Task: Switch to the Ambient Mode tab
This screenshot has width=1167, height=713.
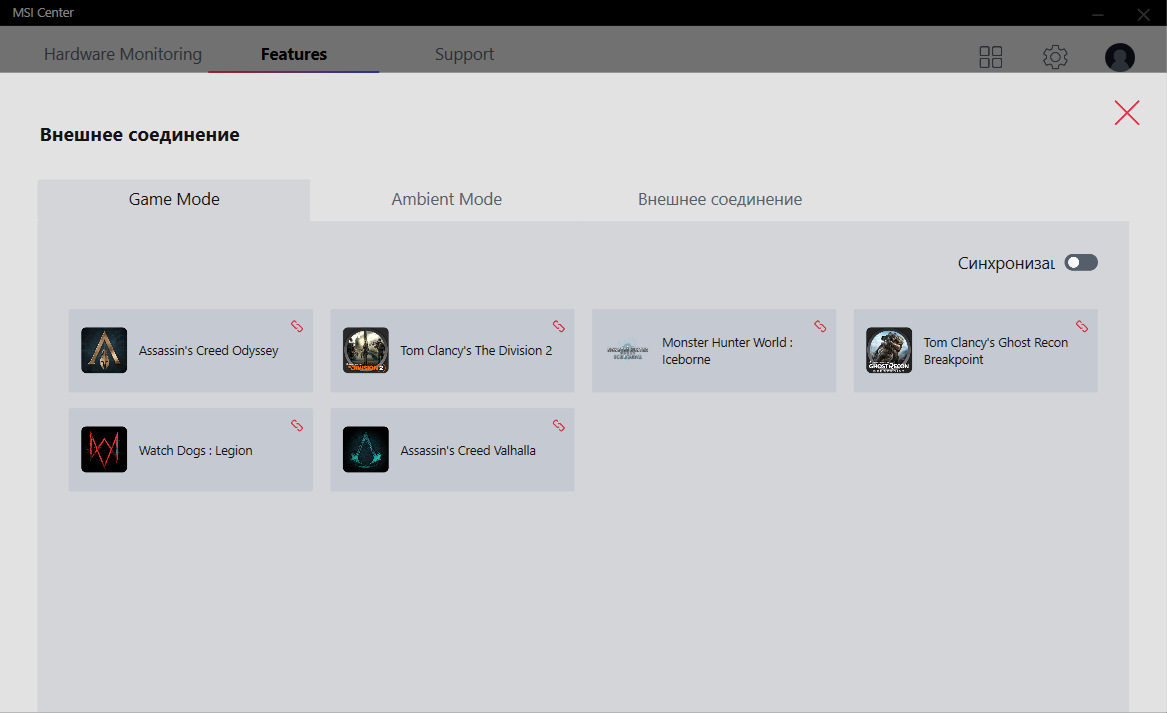Action: coord(447,199)
